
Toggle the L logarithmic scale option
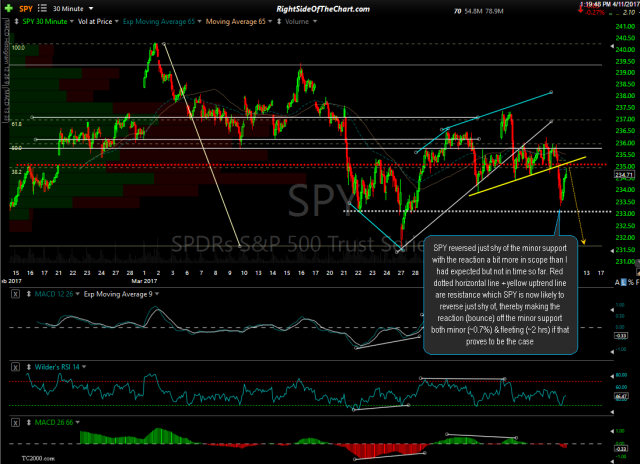pyautogui.click(x=623, y=282)
